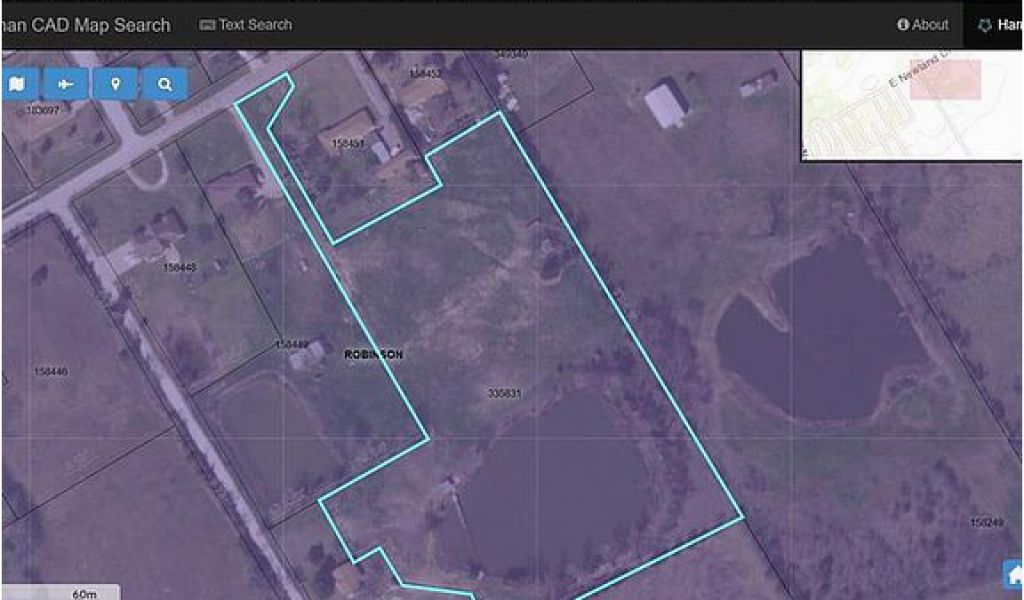Open the Text Search tab
Screen dimensions: 1024x600
pos(246,25)
